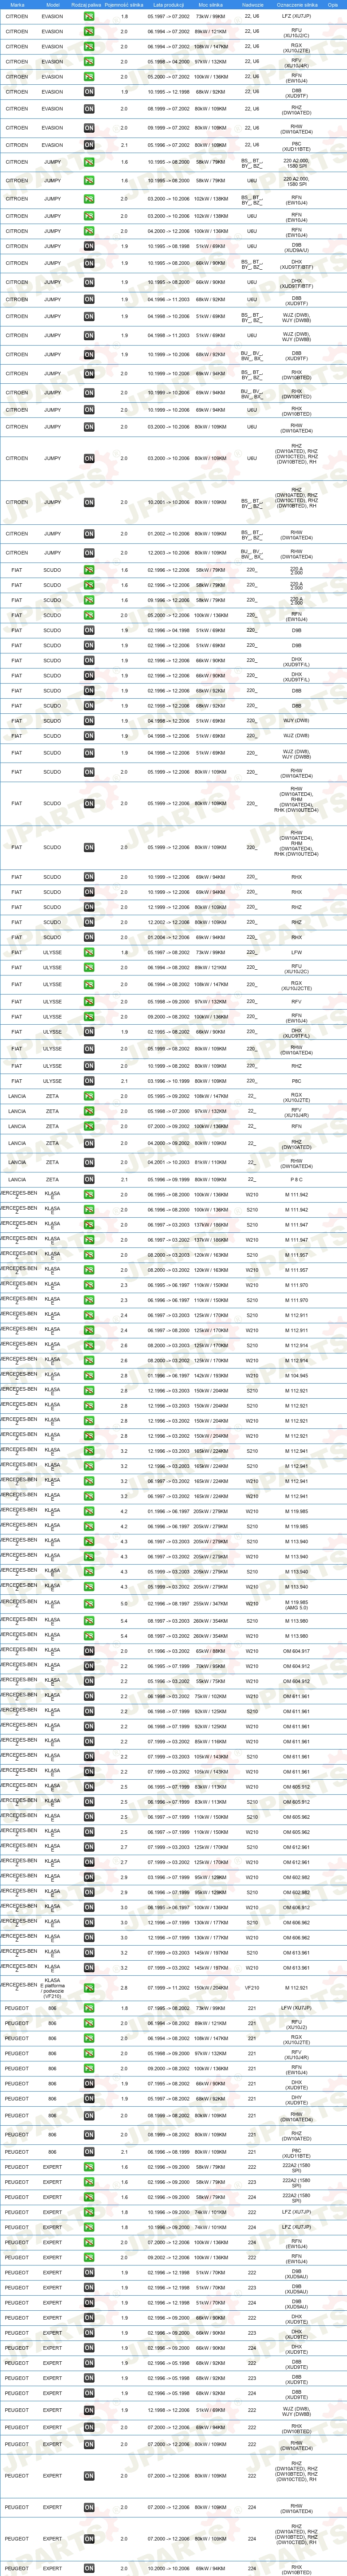This screenshot has width=347, height=2576.
Task: Click the ON icon in the Lancia Zeta 2.1 P 8 C row
Action: coord(89,1179)
